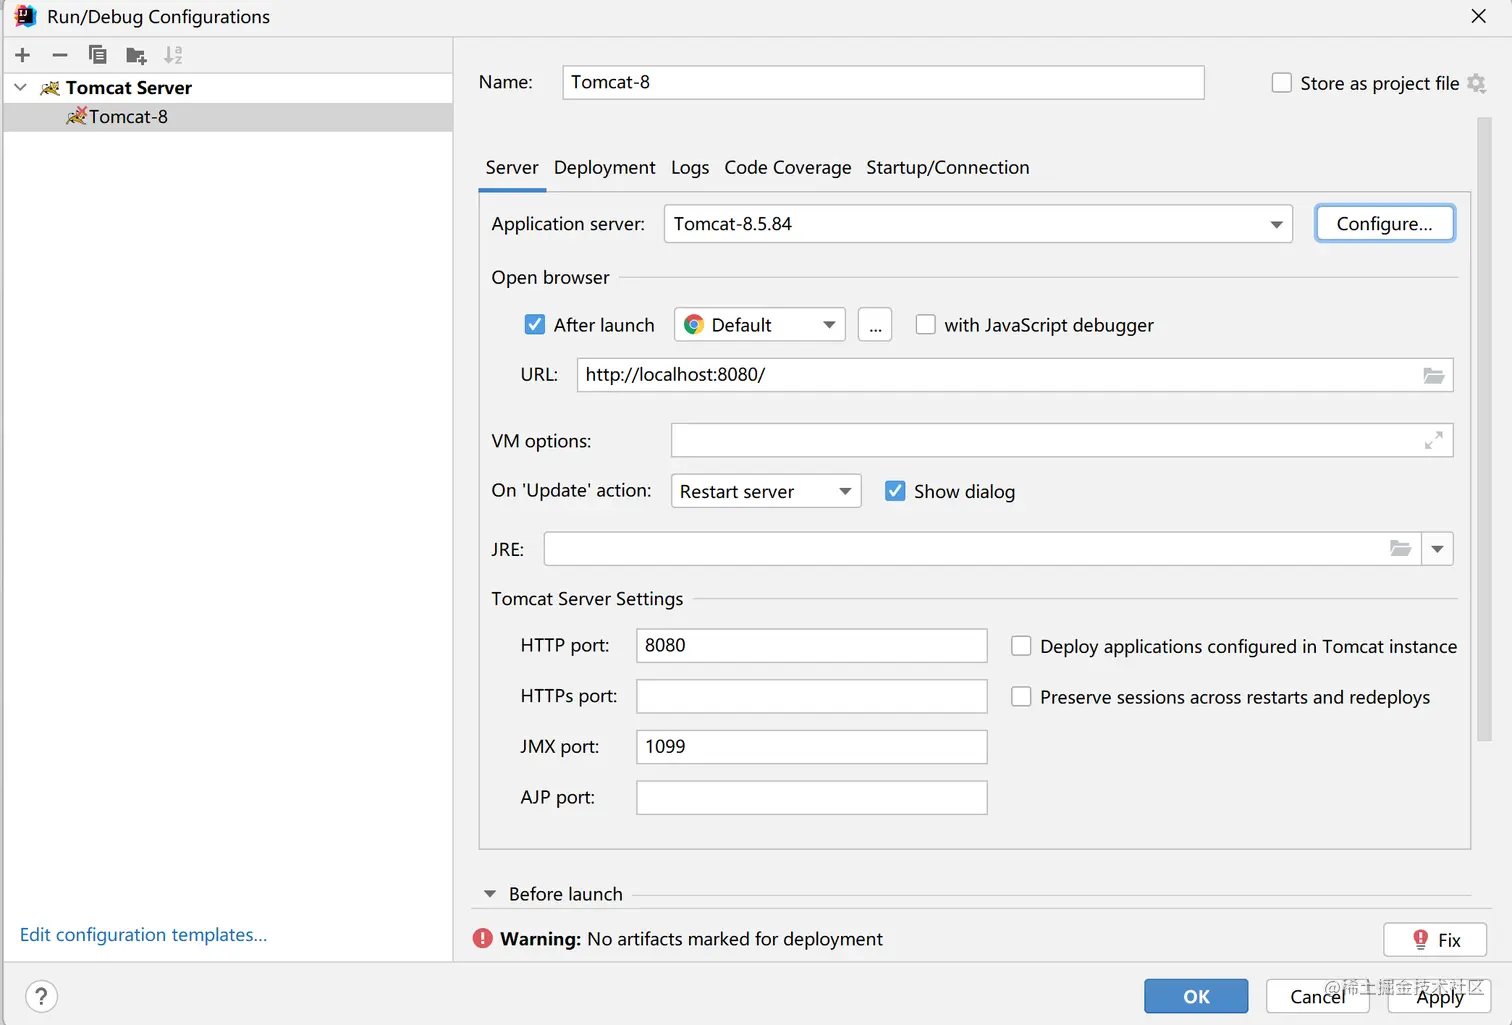This screenshot has height=1025, width=1512.
Task: Browse for JRE using folder icon
Action: coord(1400,548)
